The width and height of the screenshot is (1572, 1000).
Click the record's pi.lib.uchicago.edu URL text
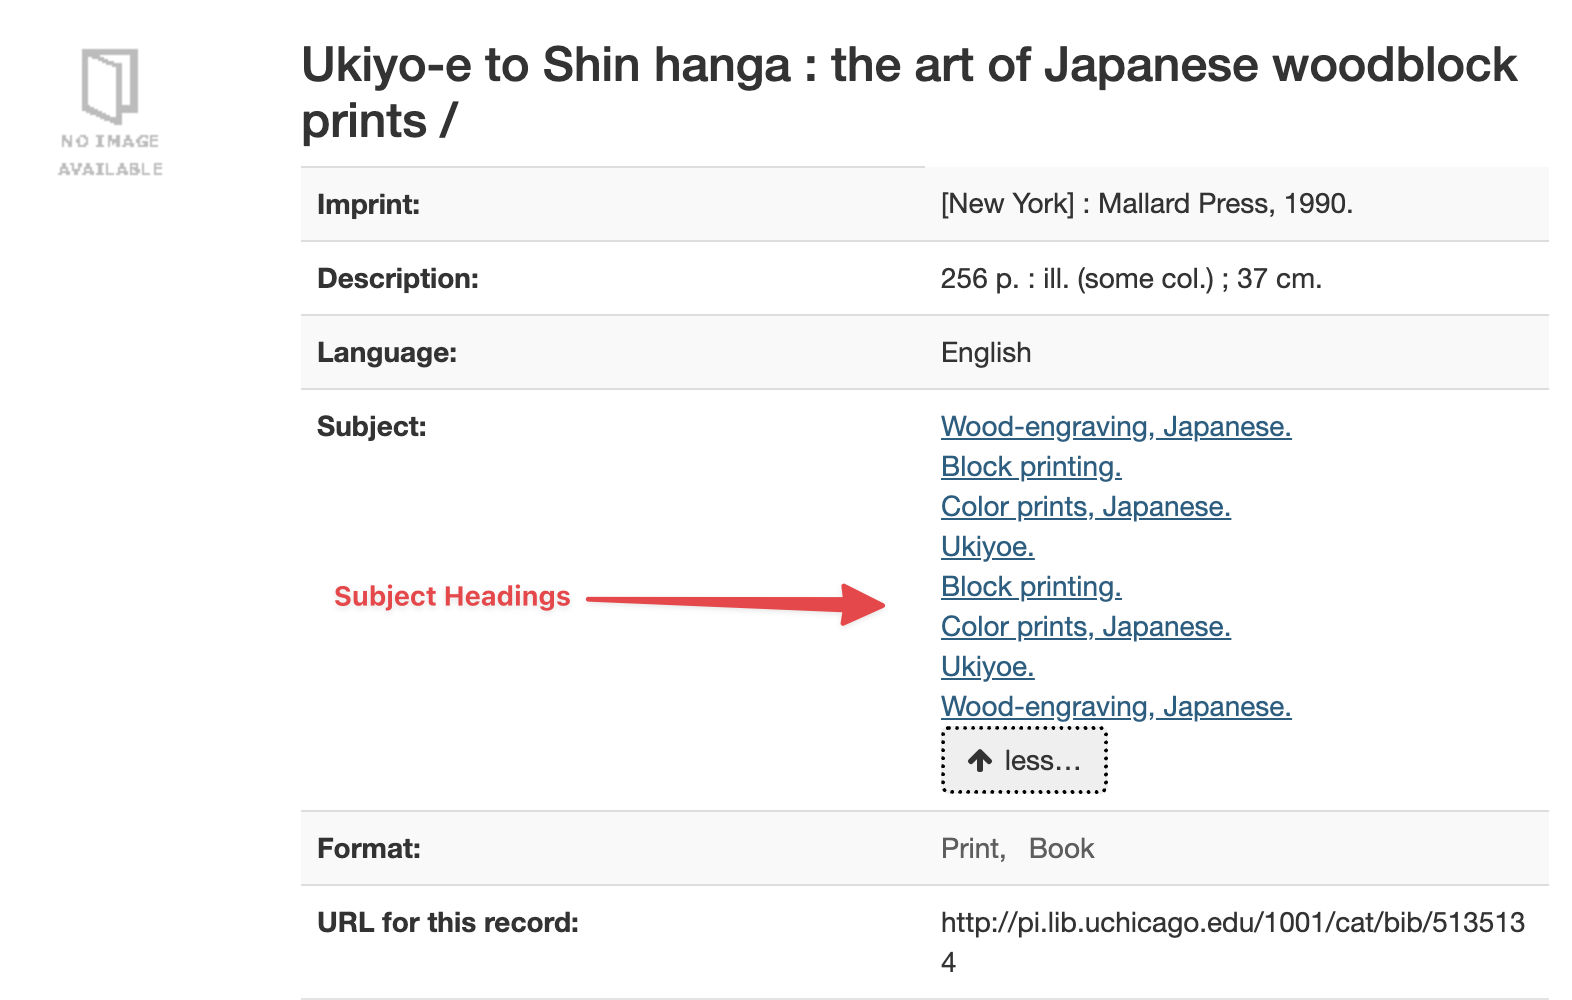pyautogui.click(x=1232, y=923)
